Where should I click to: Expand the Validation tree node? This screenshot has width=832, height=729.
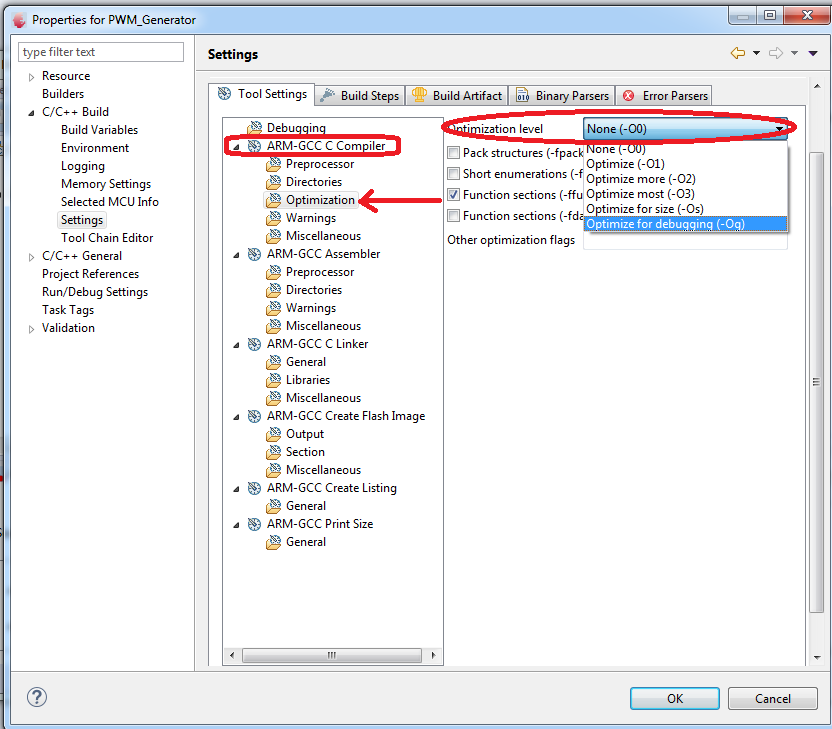click(31, 329)
